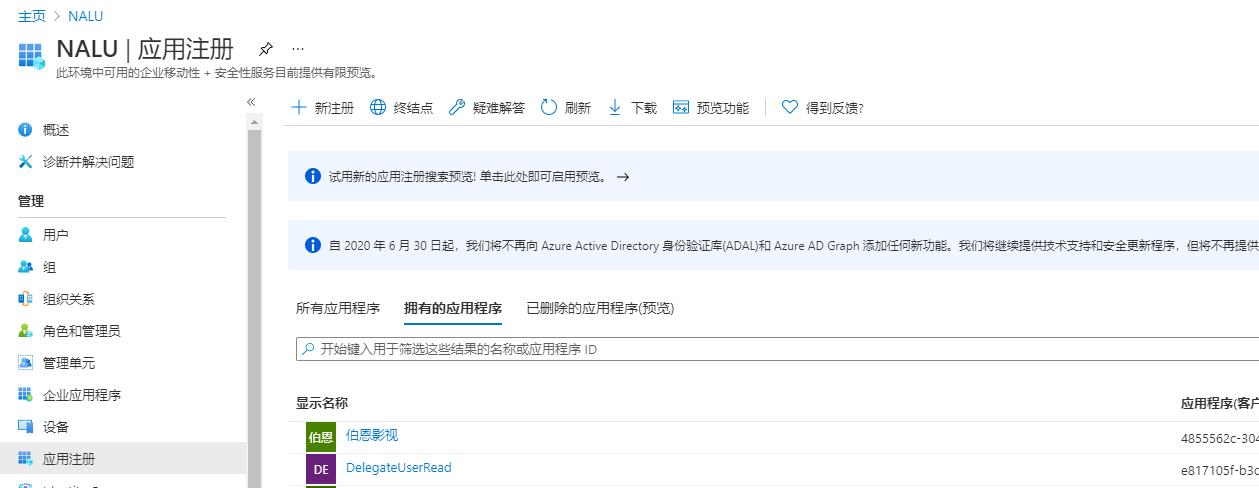Click the sidebar scroll up arrow

(x=254, y=121)
